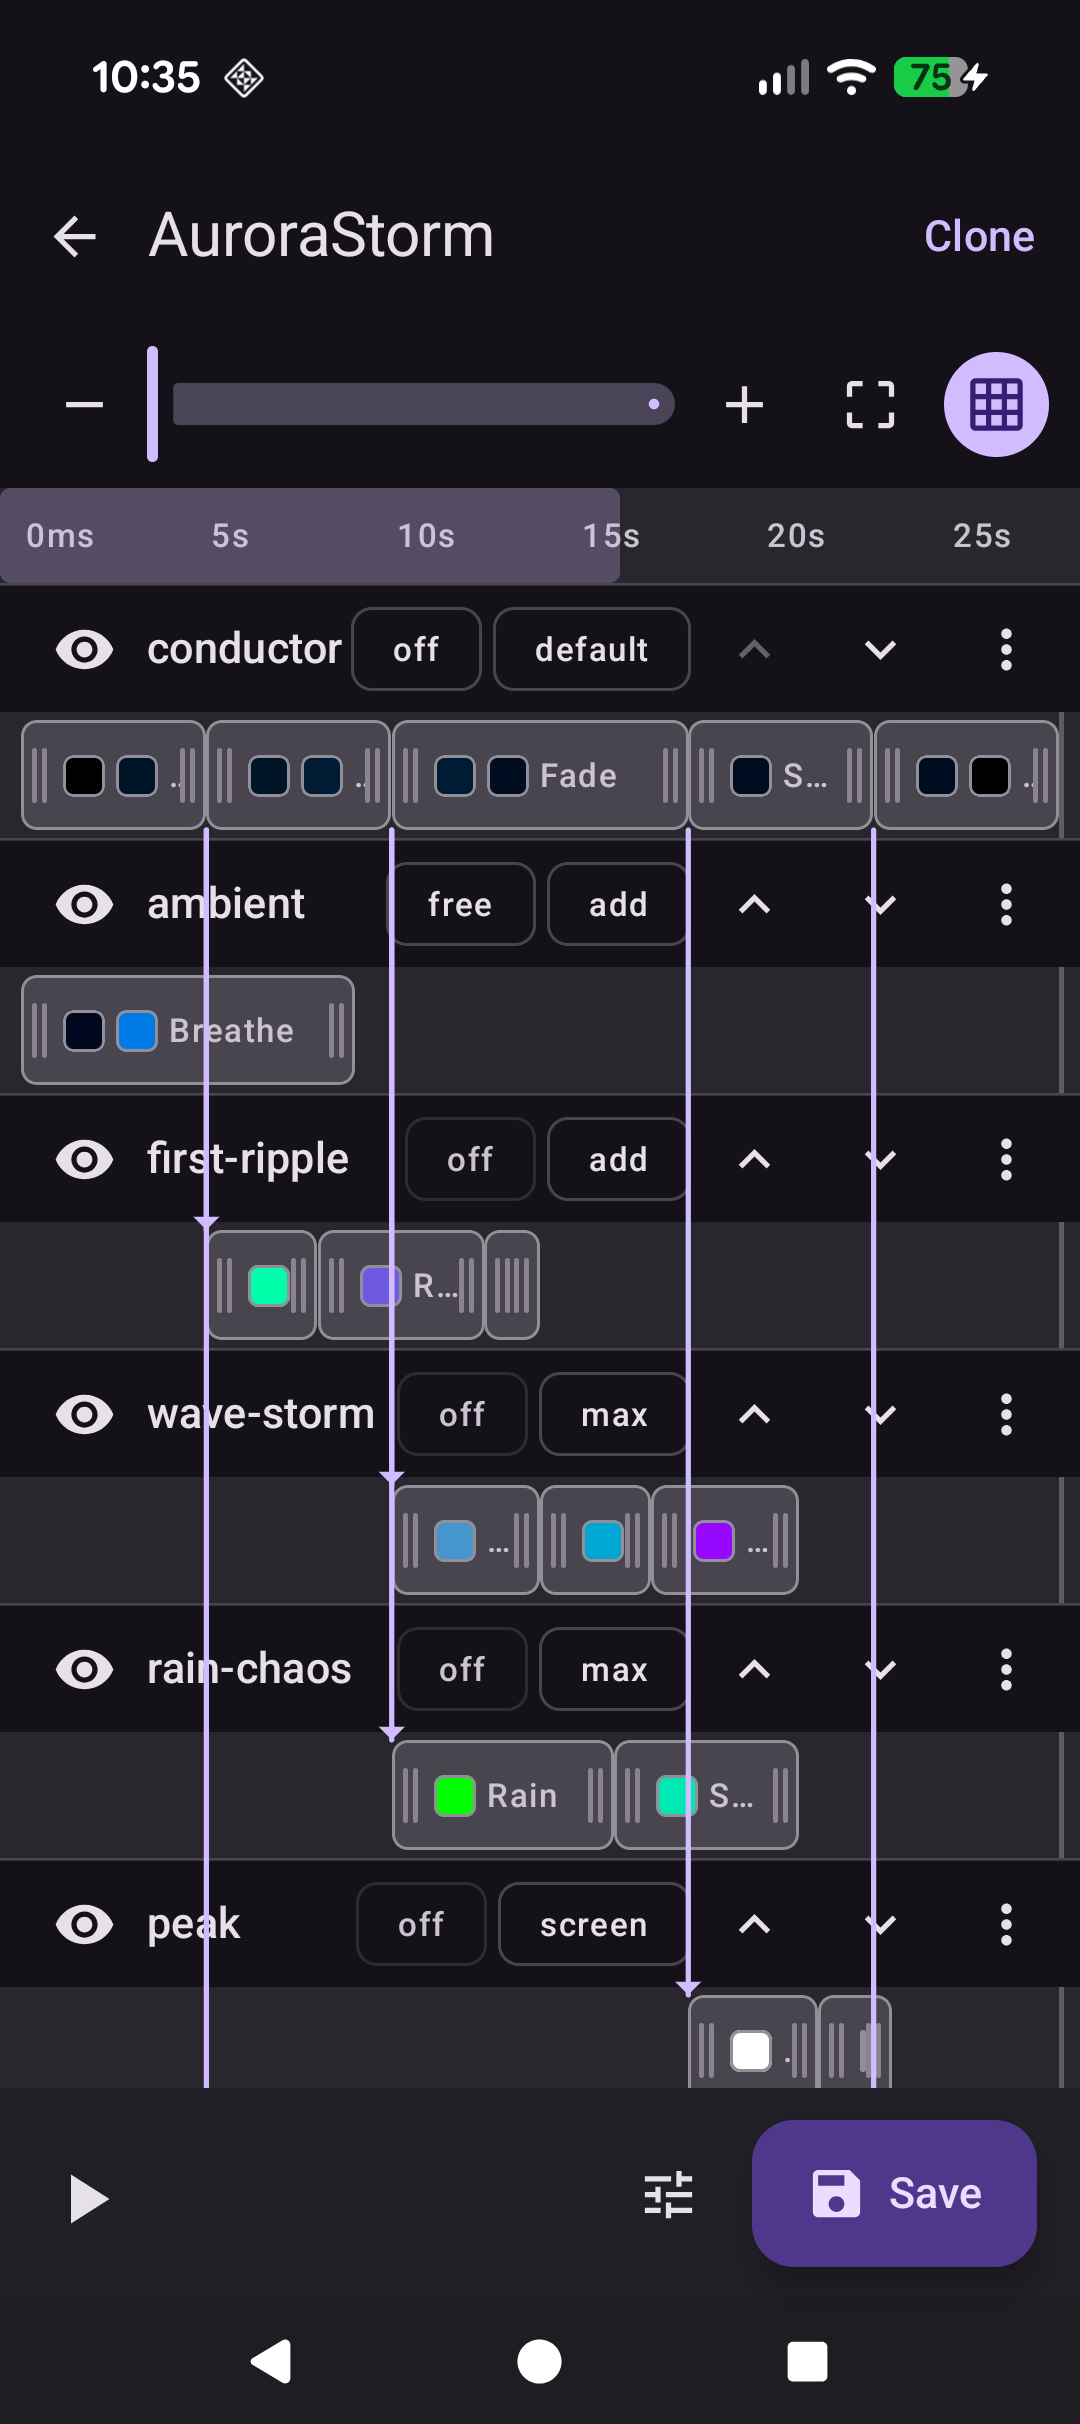Viewport: 1080px width, 2424px height.
Task: Save the AuroraStorm sequence
Action: point(894,2194)
